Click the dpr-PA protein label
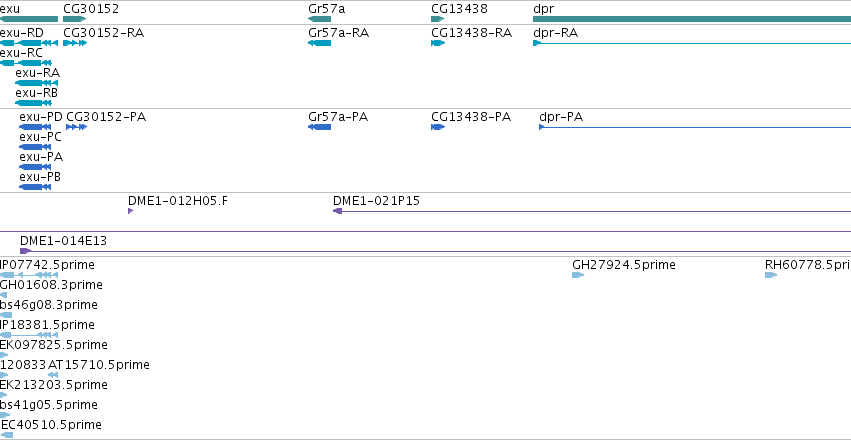The width and height of the screenshot is (851, 440). (561, 117)
